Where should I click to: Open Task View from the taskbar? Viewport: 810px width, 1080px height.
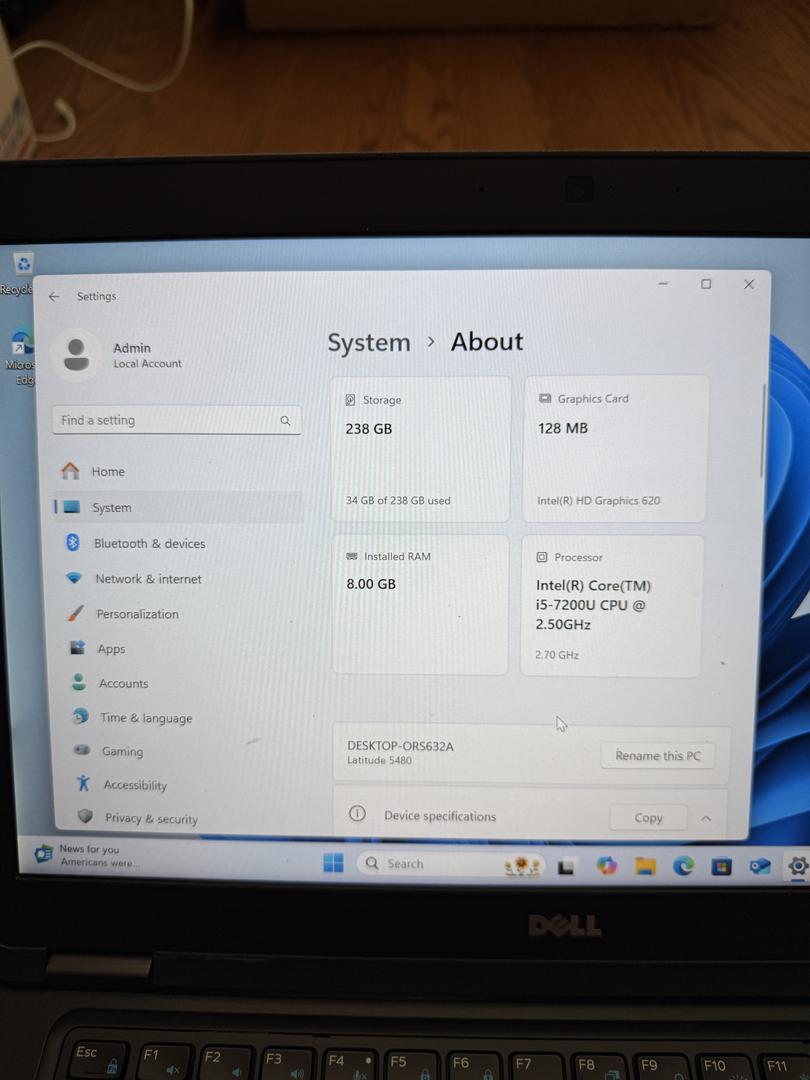click(566, 866)
